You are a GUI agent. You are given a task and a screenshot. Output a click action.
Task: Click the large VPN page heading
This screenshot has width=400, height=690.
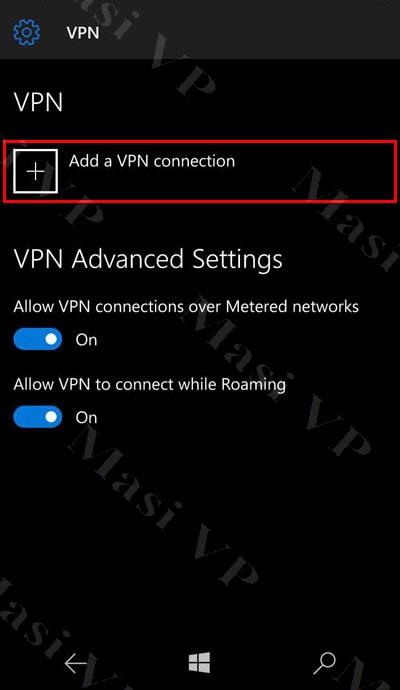coord(38,102)
